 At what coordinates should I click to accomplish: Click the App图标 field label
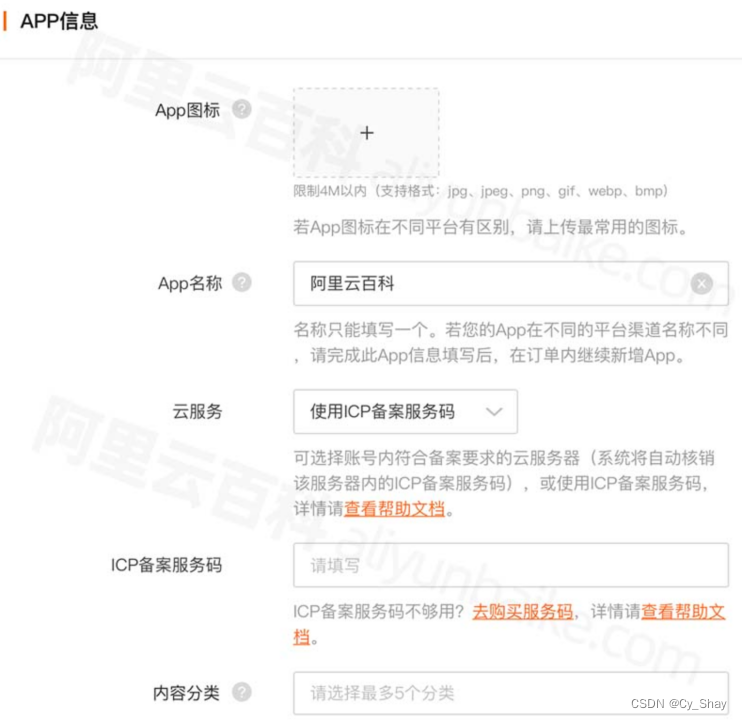(188, 110)
